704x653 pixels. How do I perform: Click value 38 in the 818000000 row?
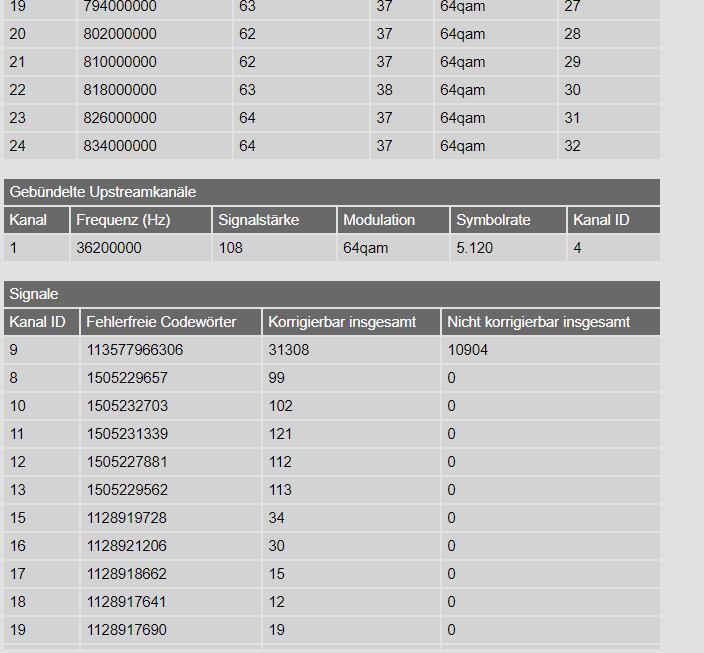point(384,90)
